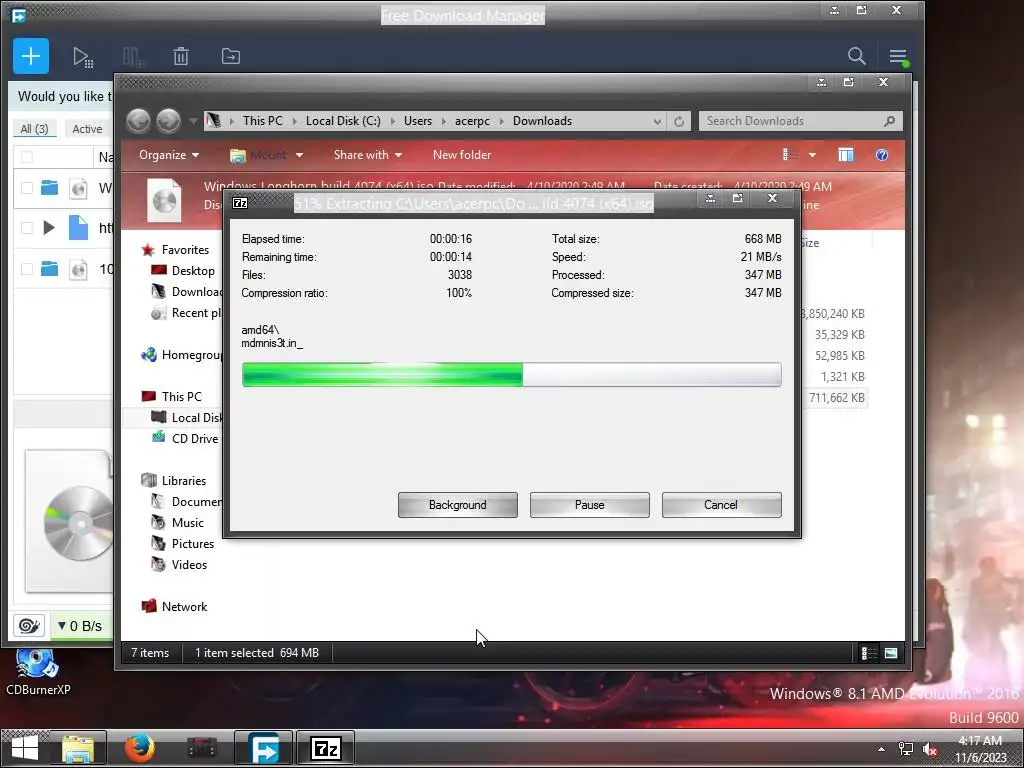Select acerpc breadcrumb segment

472,121
